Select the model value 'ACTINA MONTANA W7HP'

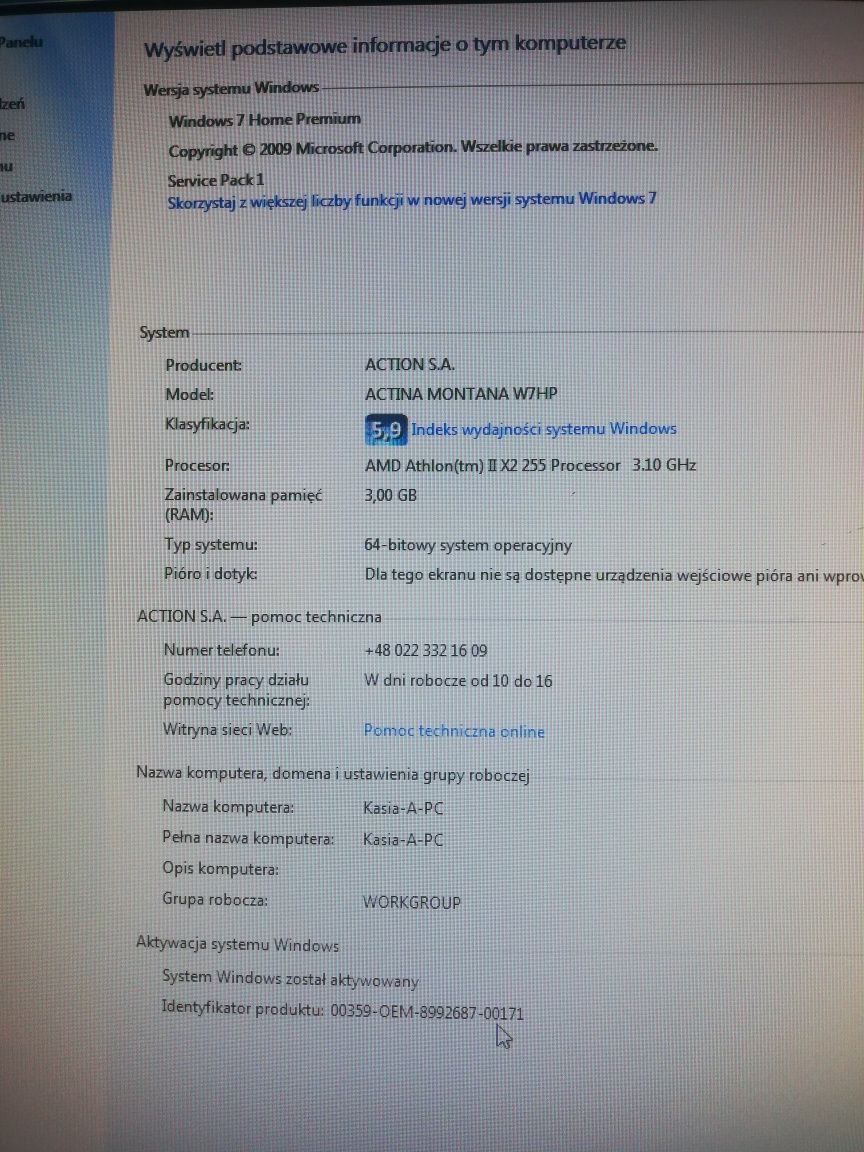pos(461,394)
